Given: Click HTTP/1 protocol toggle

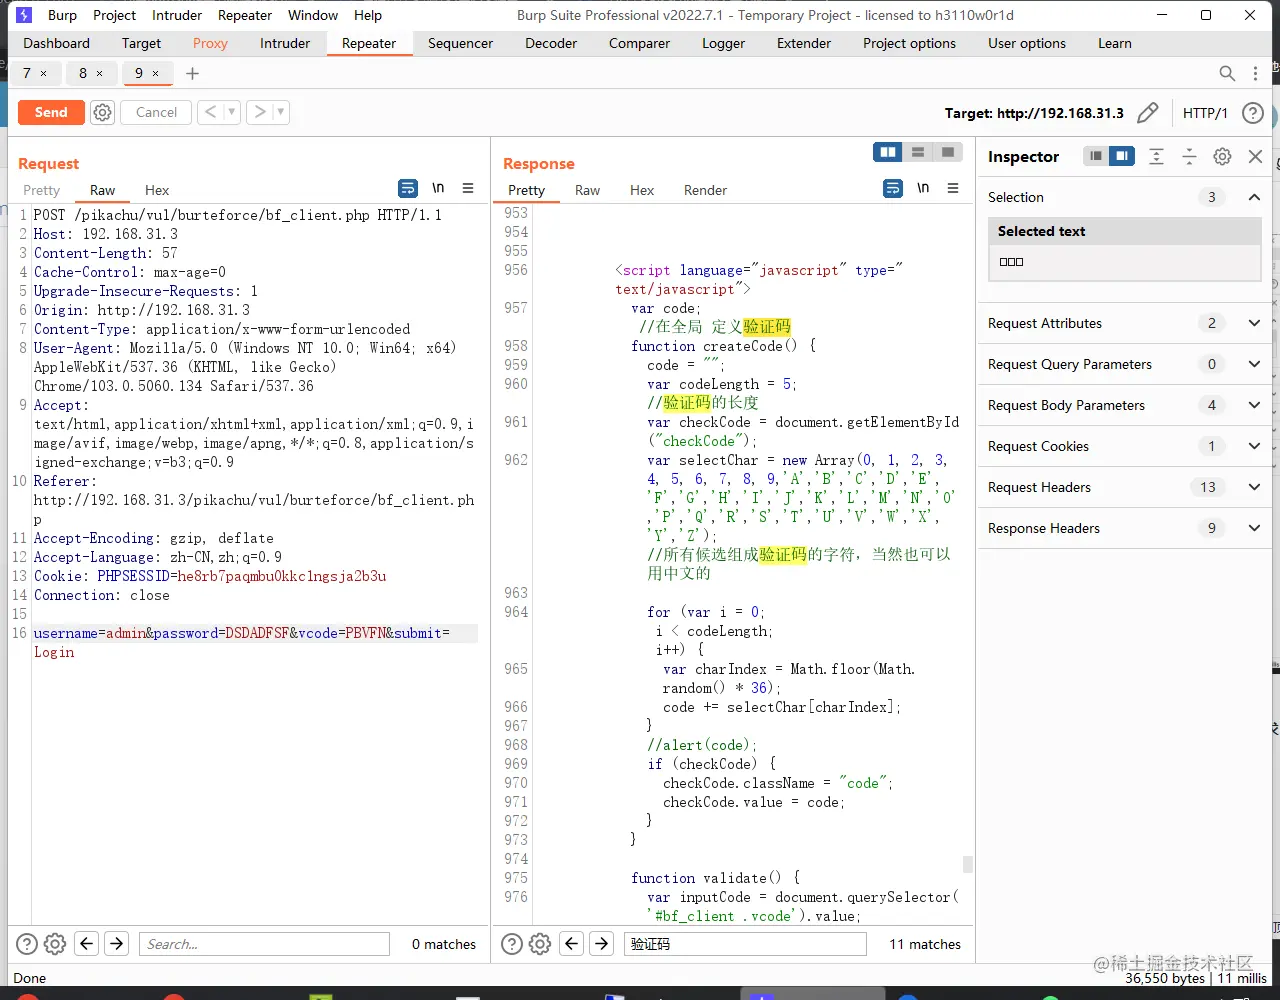Looking at the screenshot, I should pos(1205,113).
